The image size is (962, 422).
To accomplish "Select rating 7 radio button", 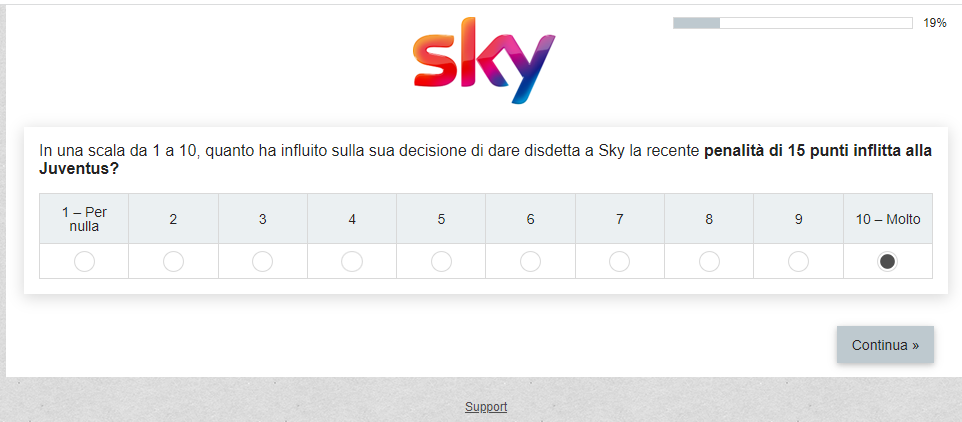I will pyautogui.click(x=620, y=262).
